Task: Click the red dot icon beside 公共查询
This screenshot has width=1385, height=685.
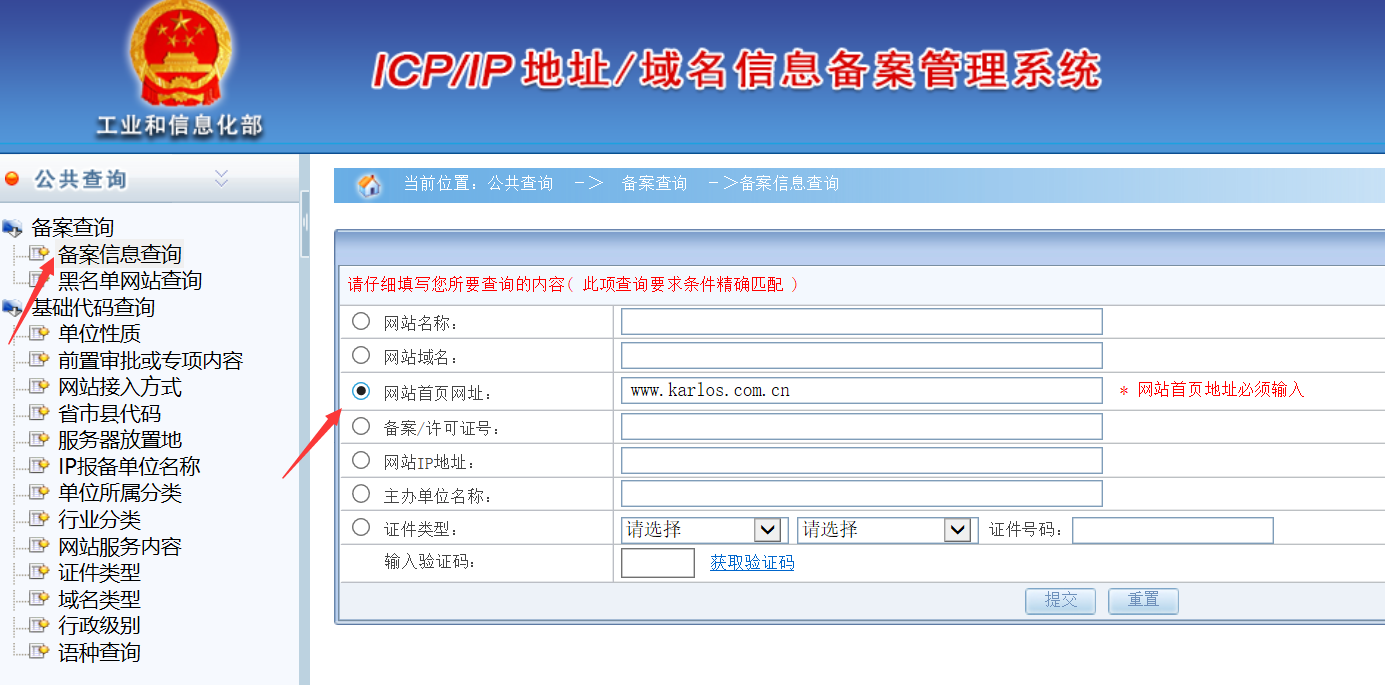Action: pyautogui.click(x=12, y=179)
